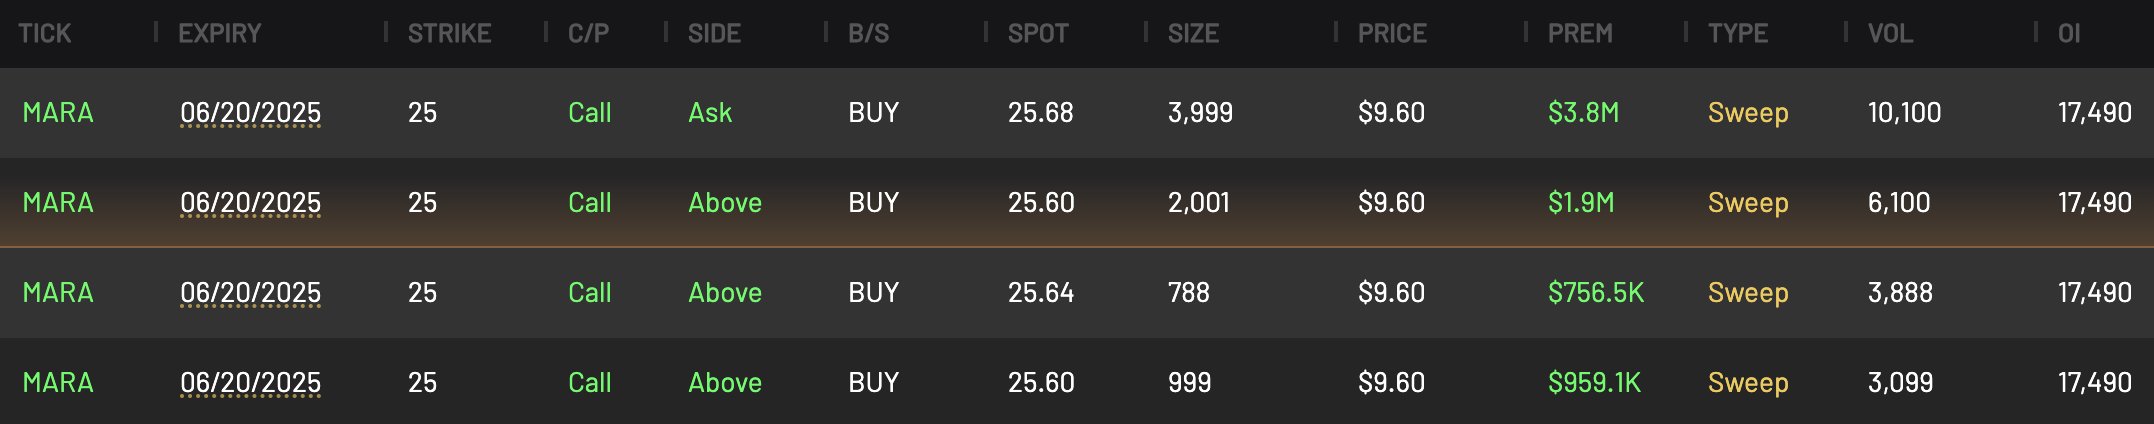Viewport: 2154px width, 424px height.
Task: Sort by the C/P column header
Action: tap(588, 34)
